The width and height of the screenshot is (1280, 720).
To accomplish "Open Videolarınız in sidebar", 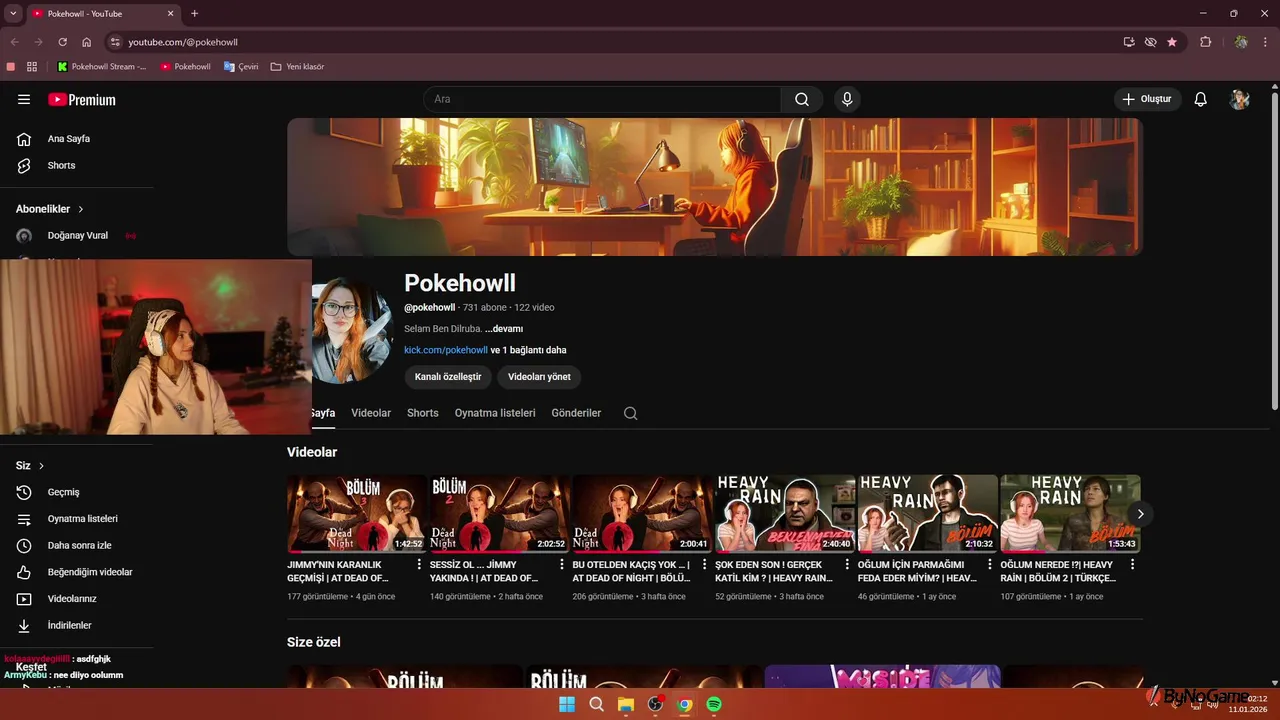I will (72, 598).
